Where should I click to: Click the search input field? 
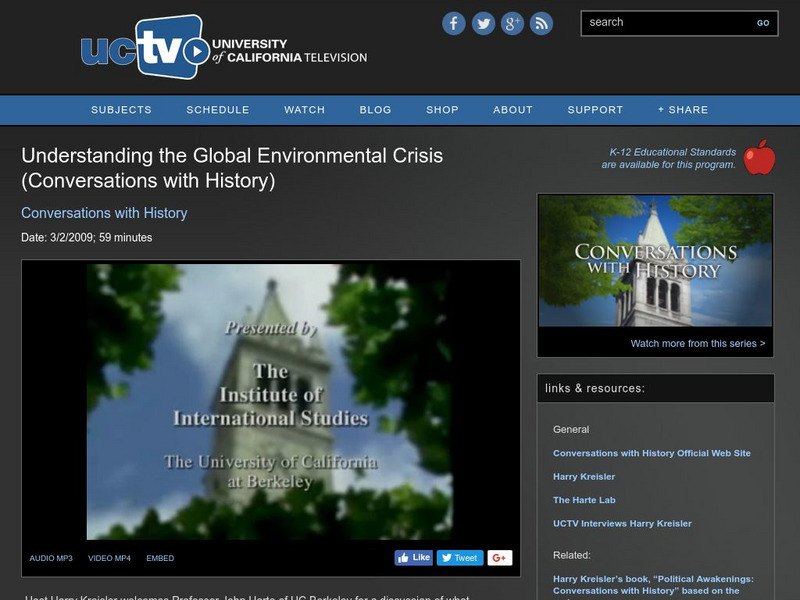click(x=666, y=23)
